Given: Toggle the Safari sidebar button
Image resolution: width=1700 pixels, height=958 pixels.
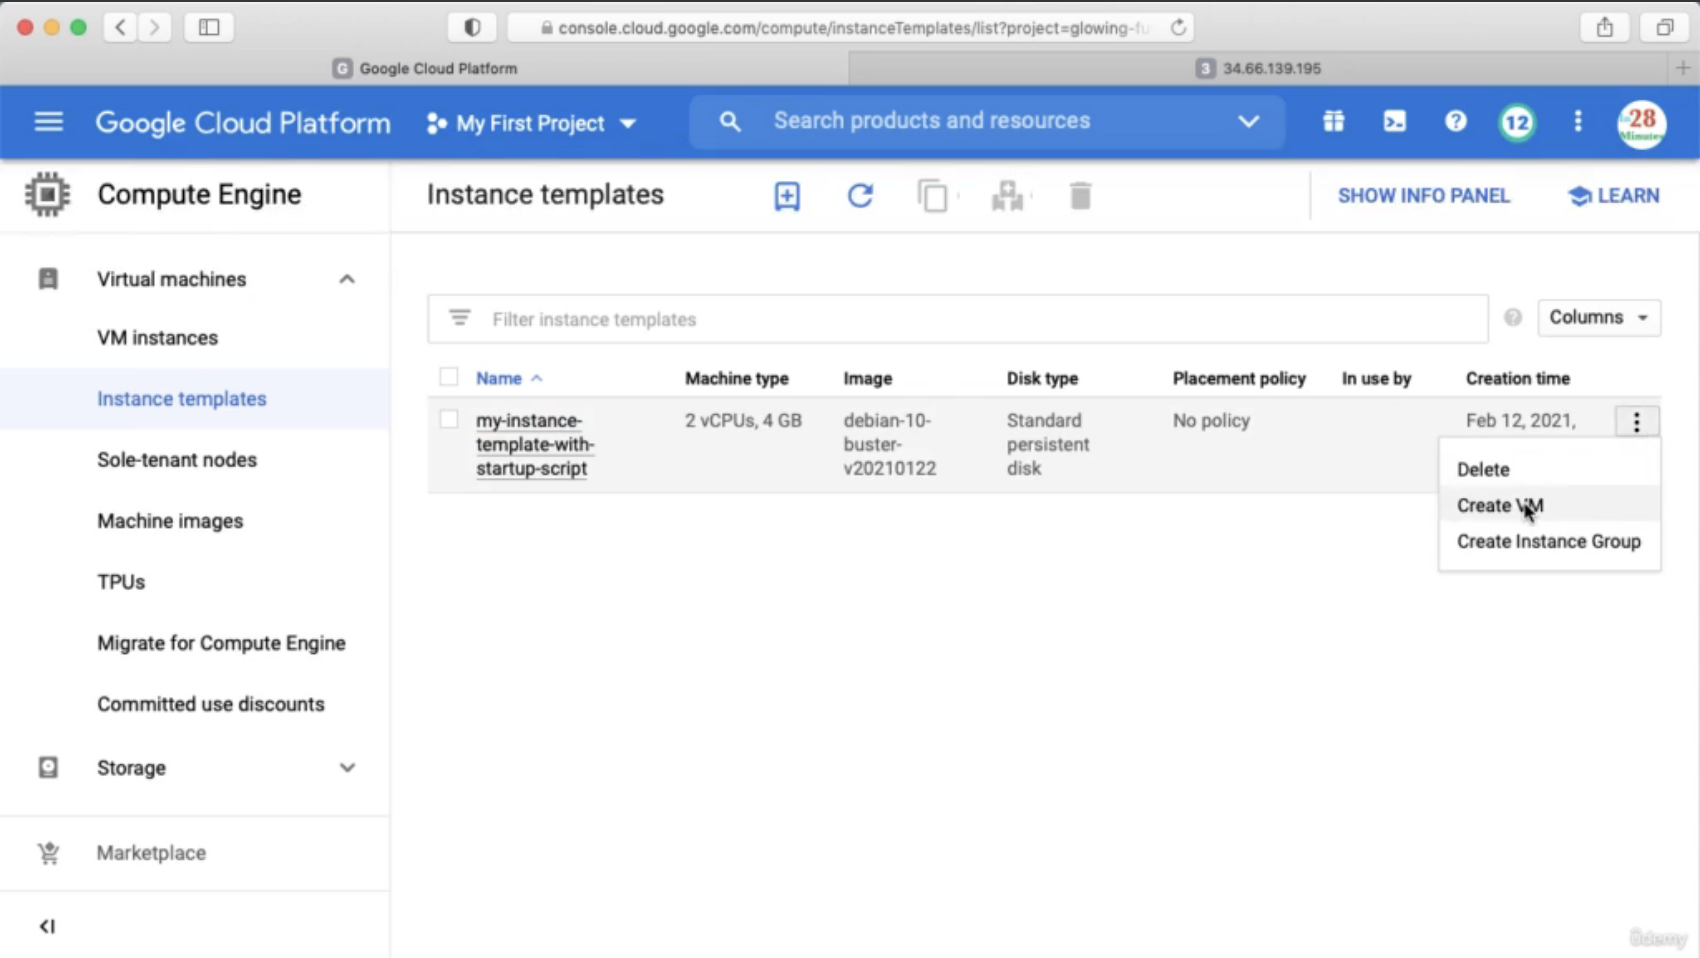Looking at the screenshot, I should (209, 27).
